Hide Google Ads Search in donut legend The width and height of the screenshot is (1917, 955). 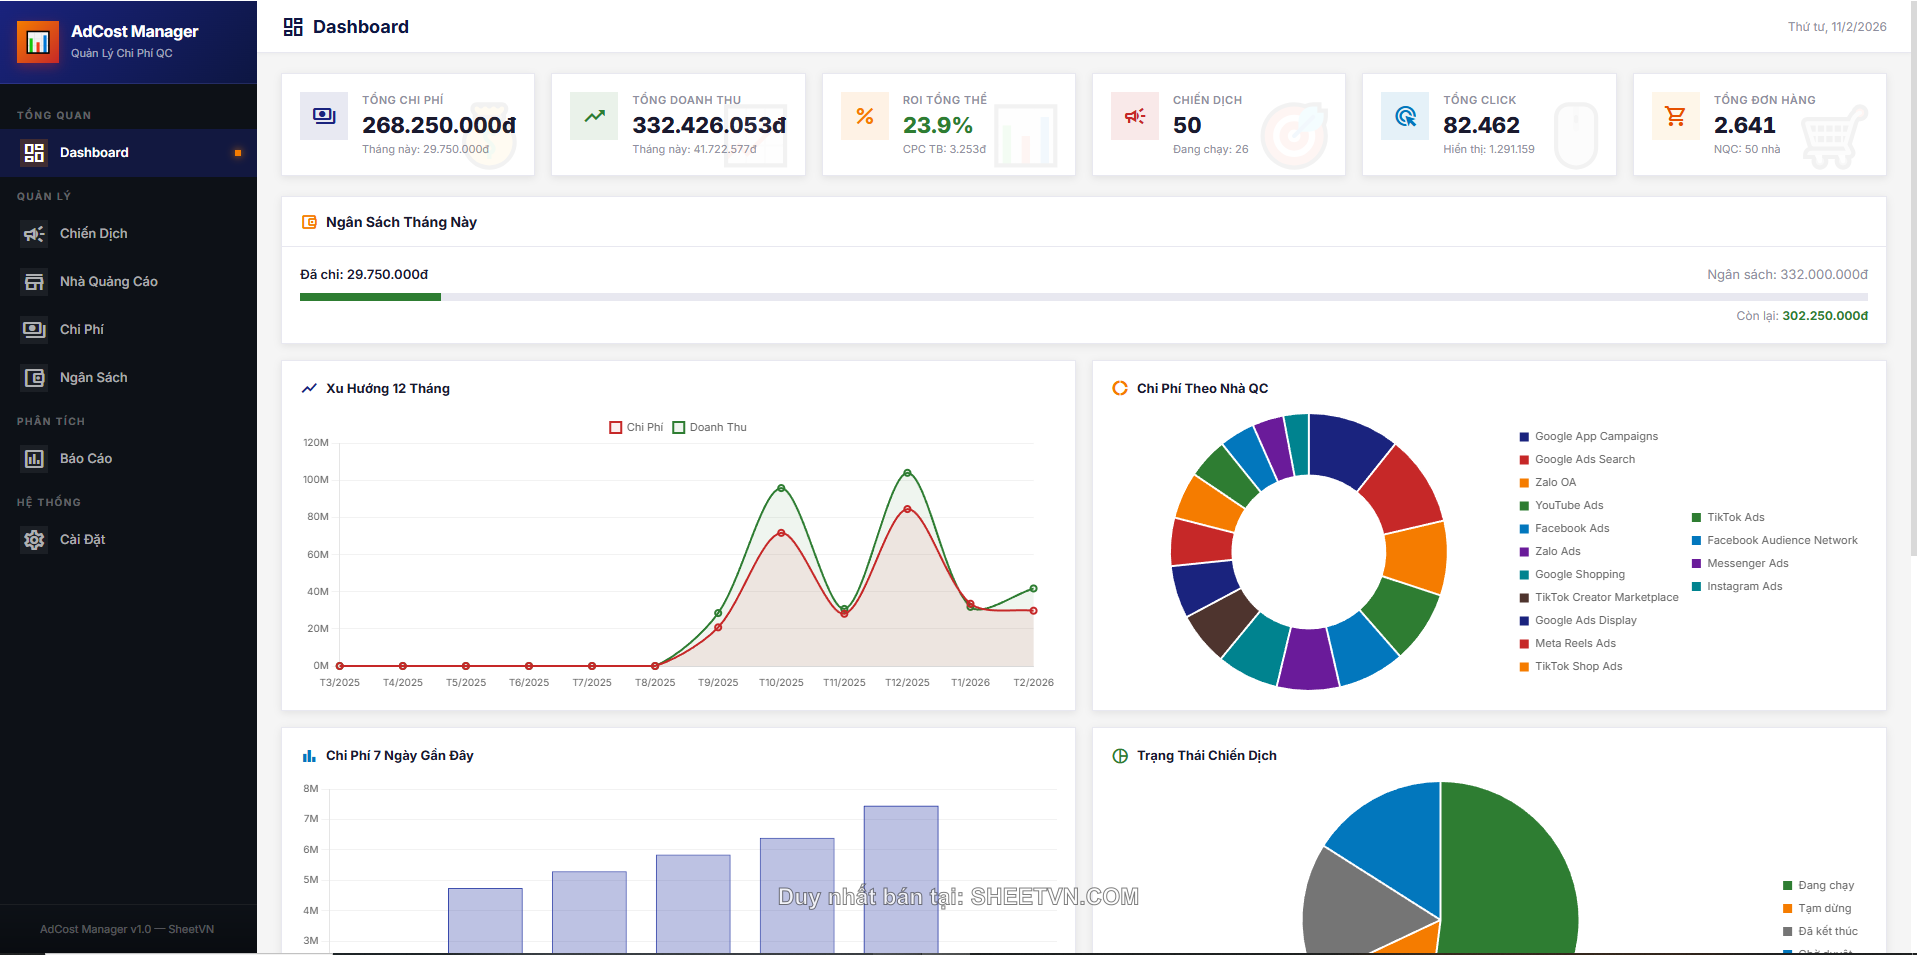coord(1584,459)
